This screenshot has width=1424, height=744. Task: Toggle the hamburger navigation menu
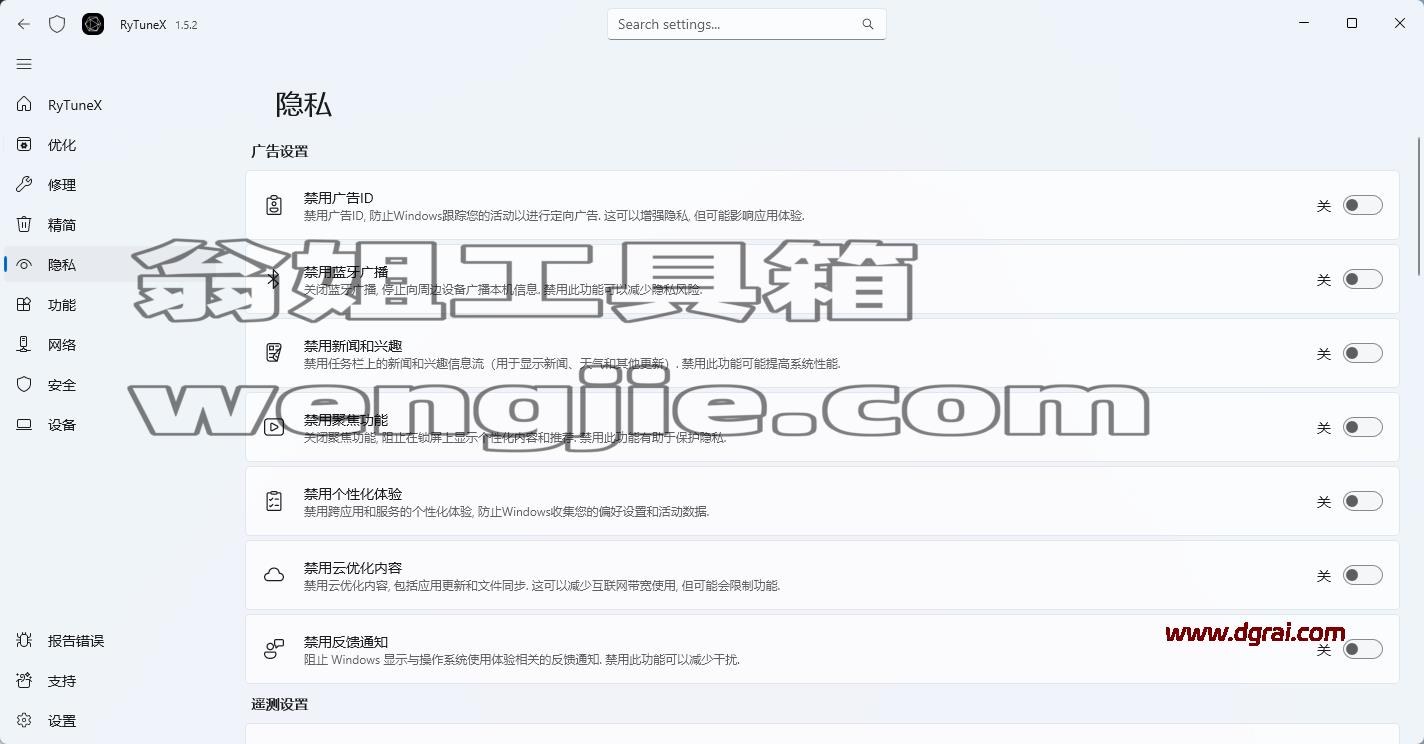pyautogui.click(x=24, y=64)
